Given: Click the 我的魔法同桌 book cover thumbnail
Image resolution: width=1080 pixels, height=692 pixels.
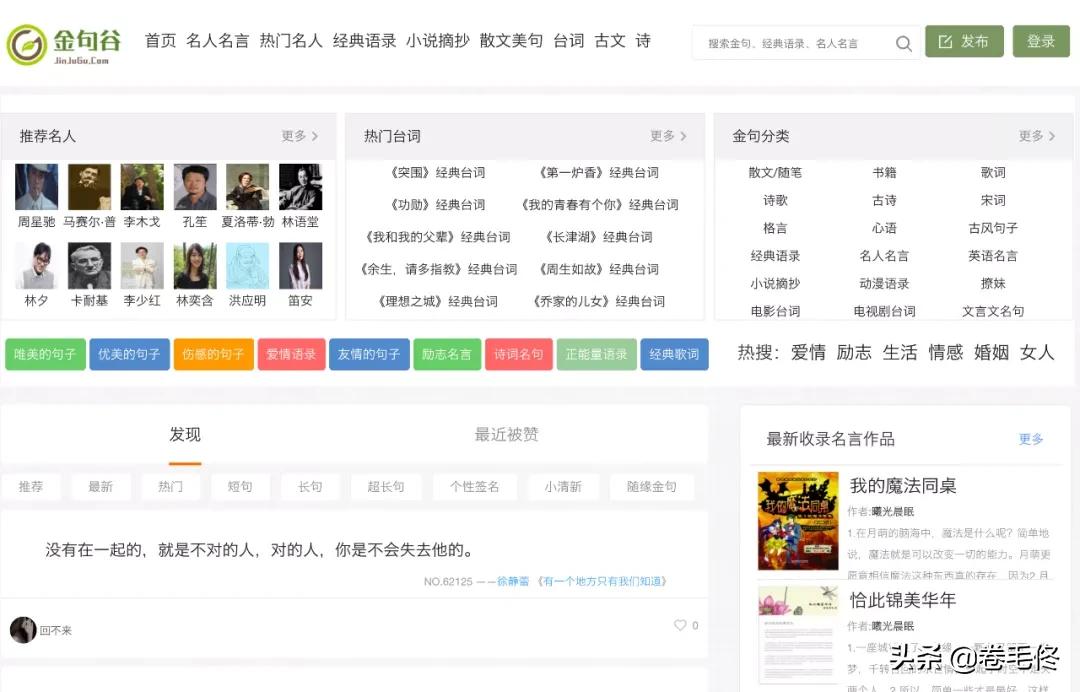Looking at the screenshot, I should point(796,520).
